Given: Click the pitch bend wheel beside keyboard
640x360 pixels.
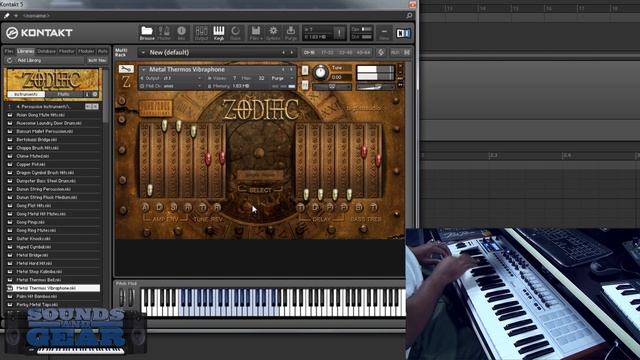Looking at the screenshot, I should tap(122, 298).
